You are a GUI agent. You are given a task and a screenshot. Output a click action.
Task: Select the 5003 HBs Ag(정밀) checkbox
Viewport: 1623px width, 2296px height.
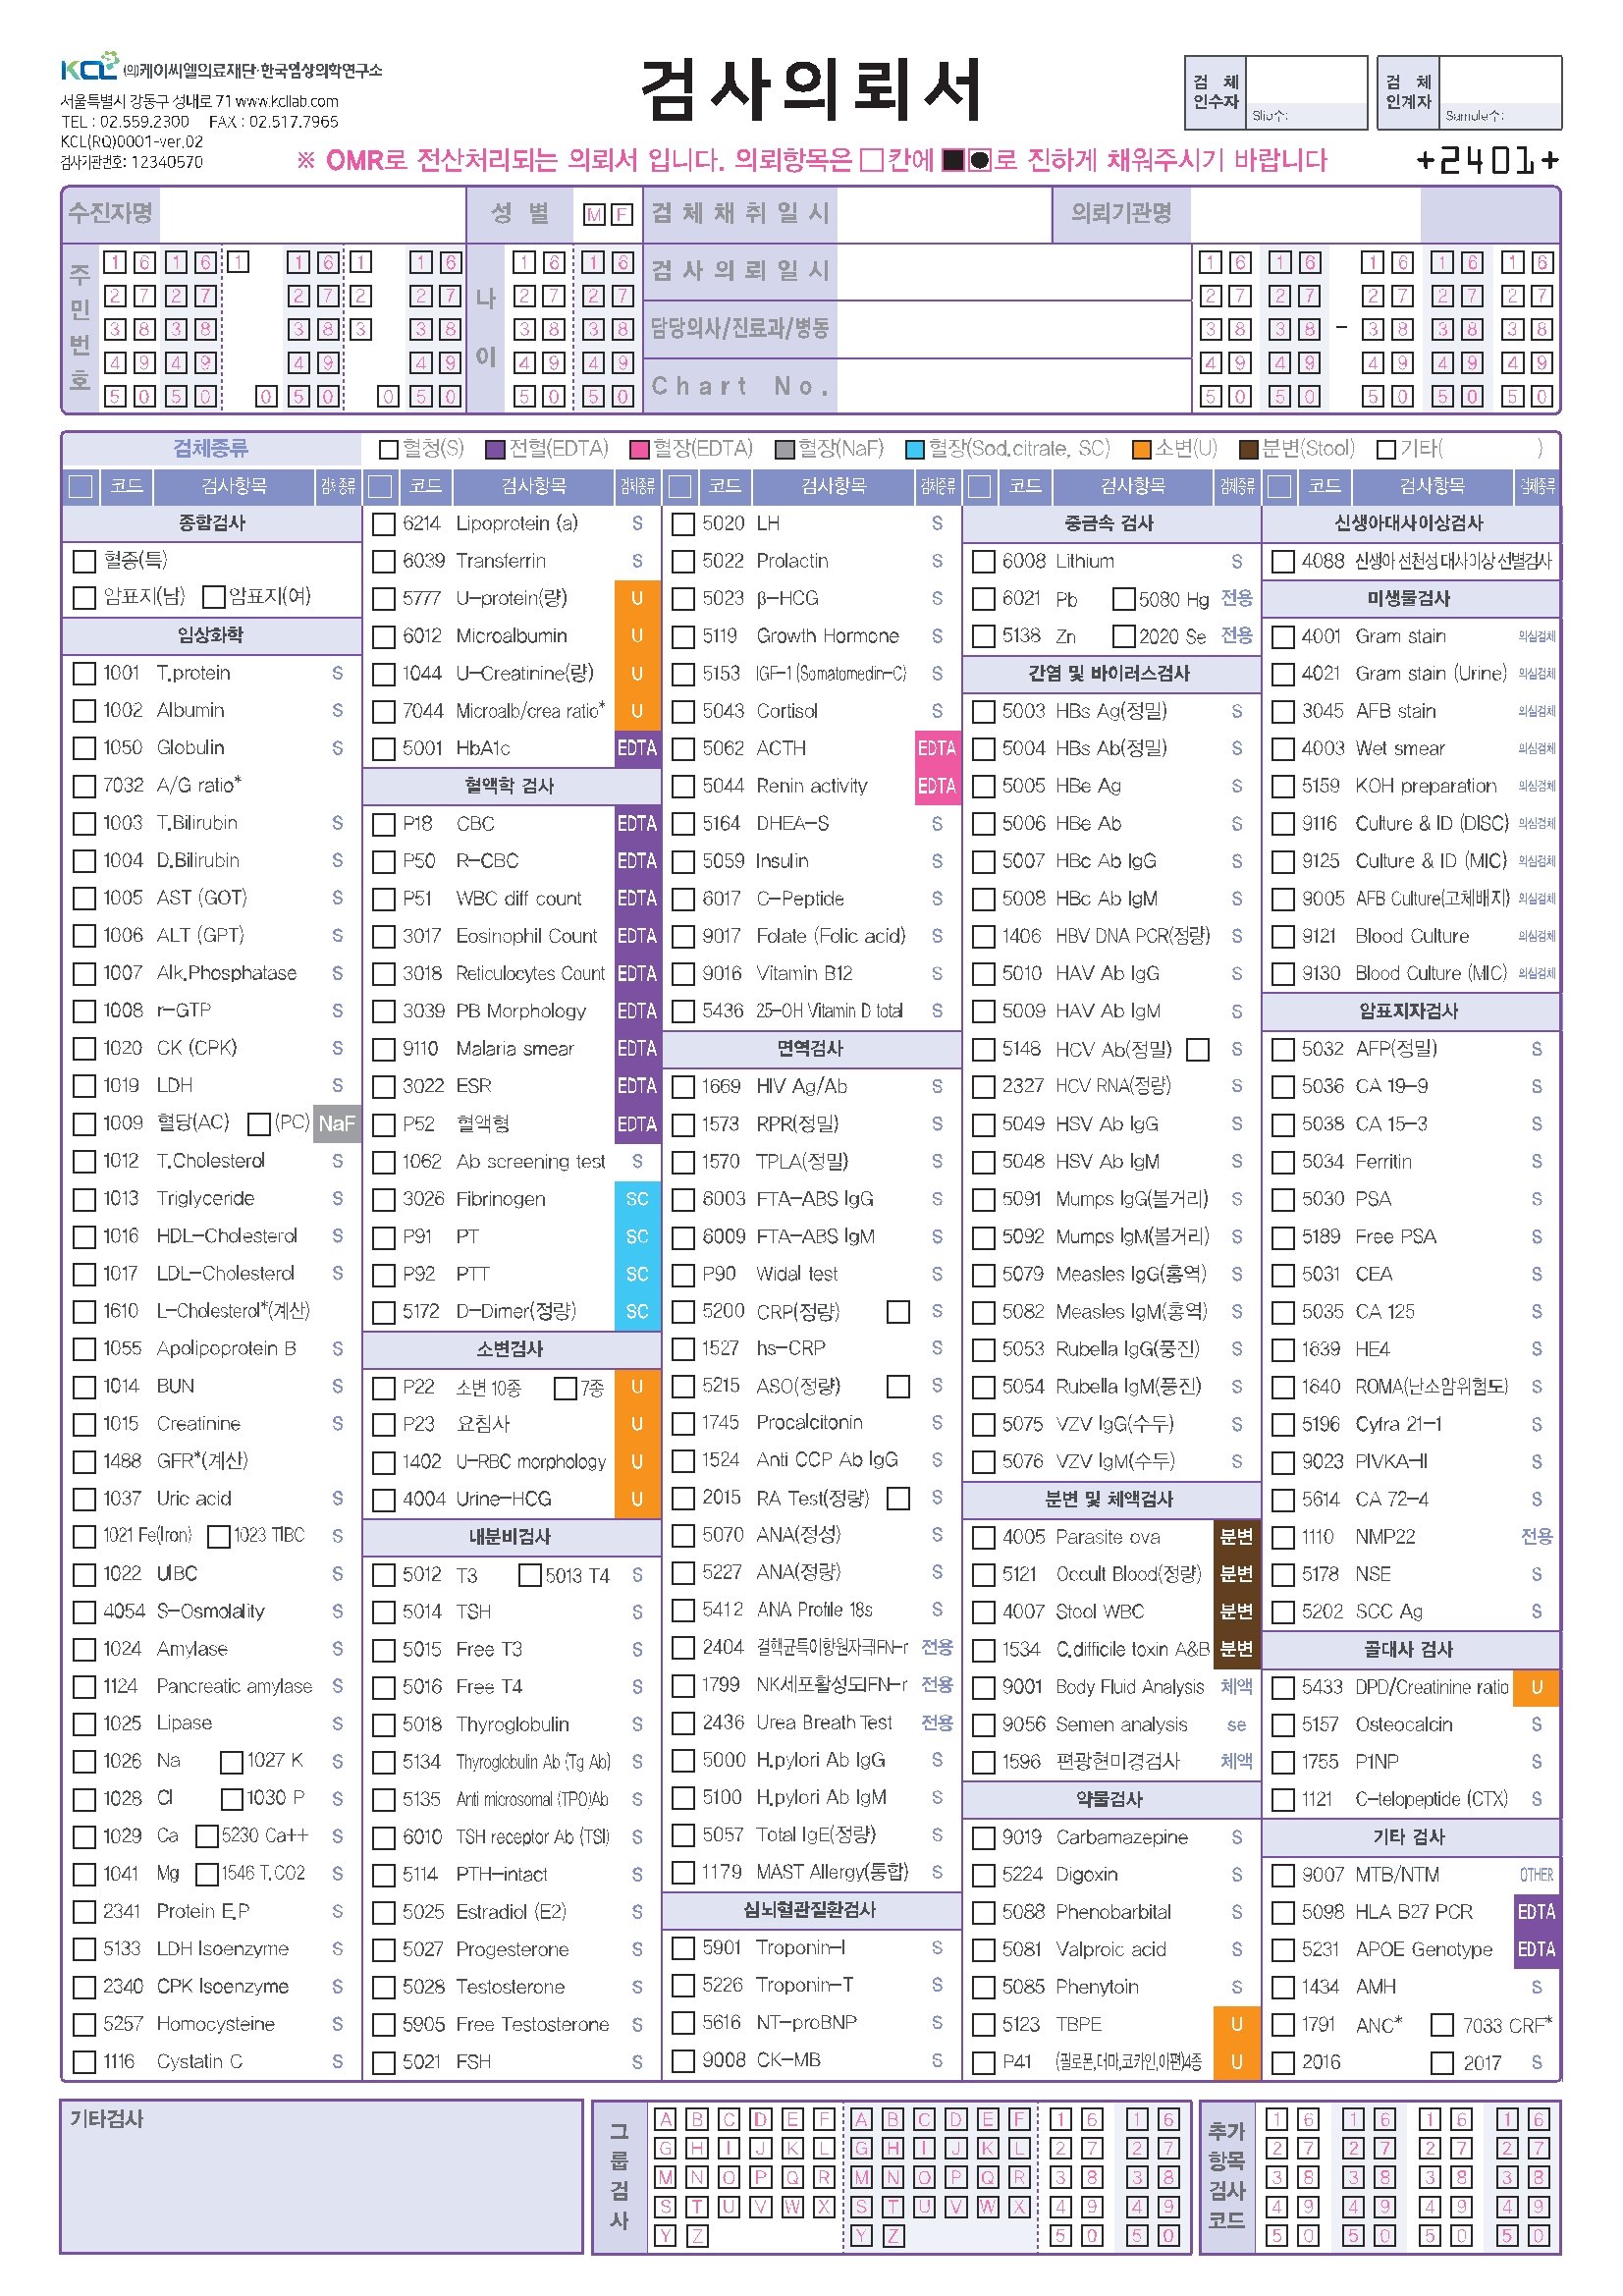(984, 711)
